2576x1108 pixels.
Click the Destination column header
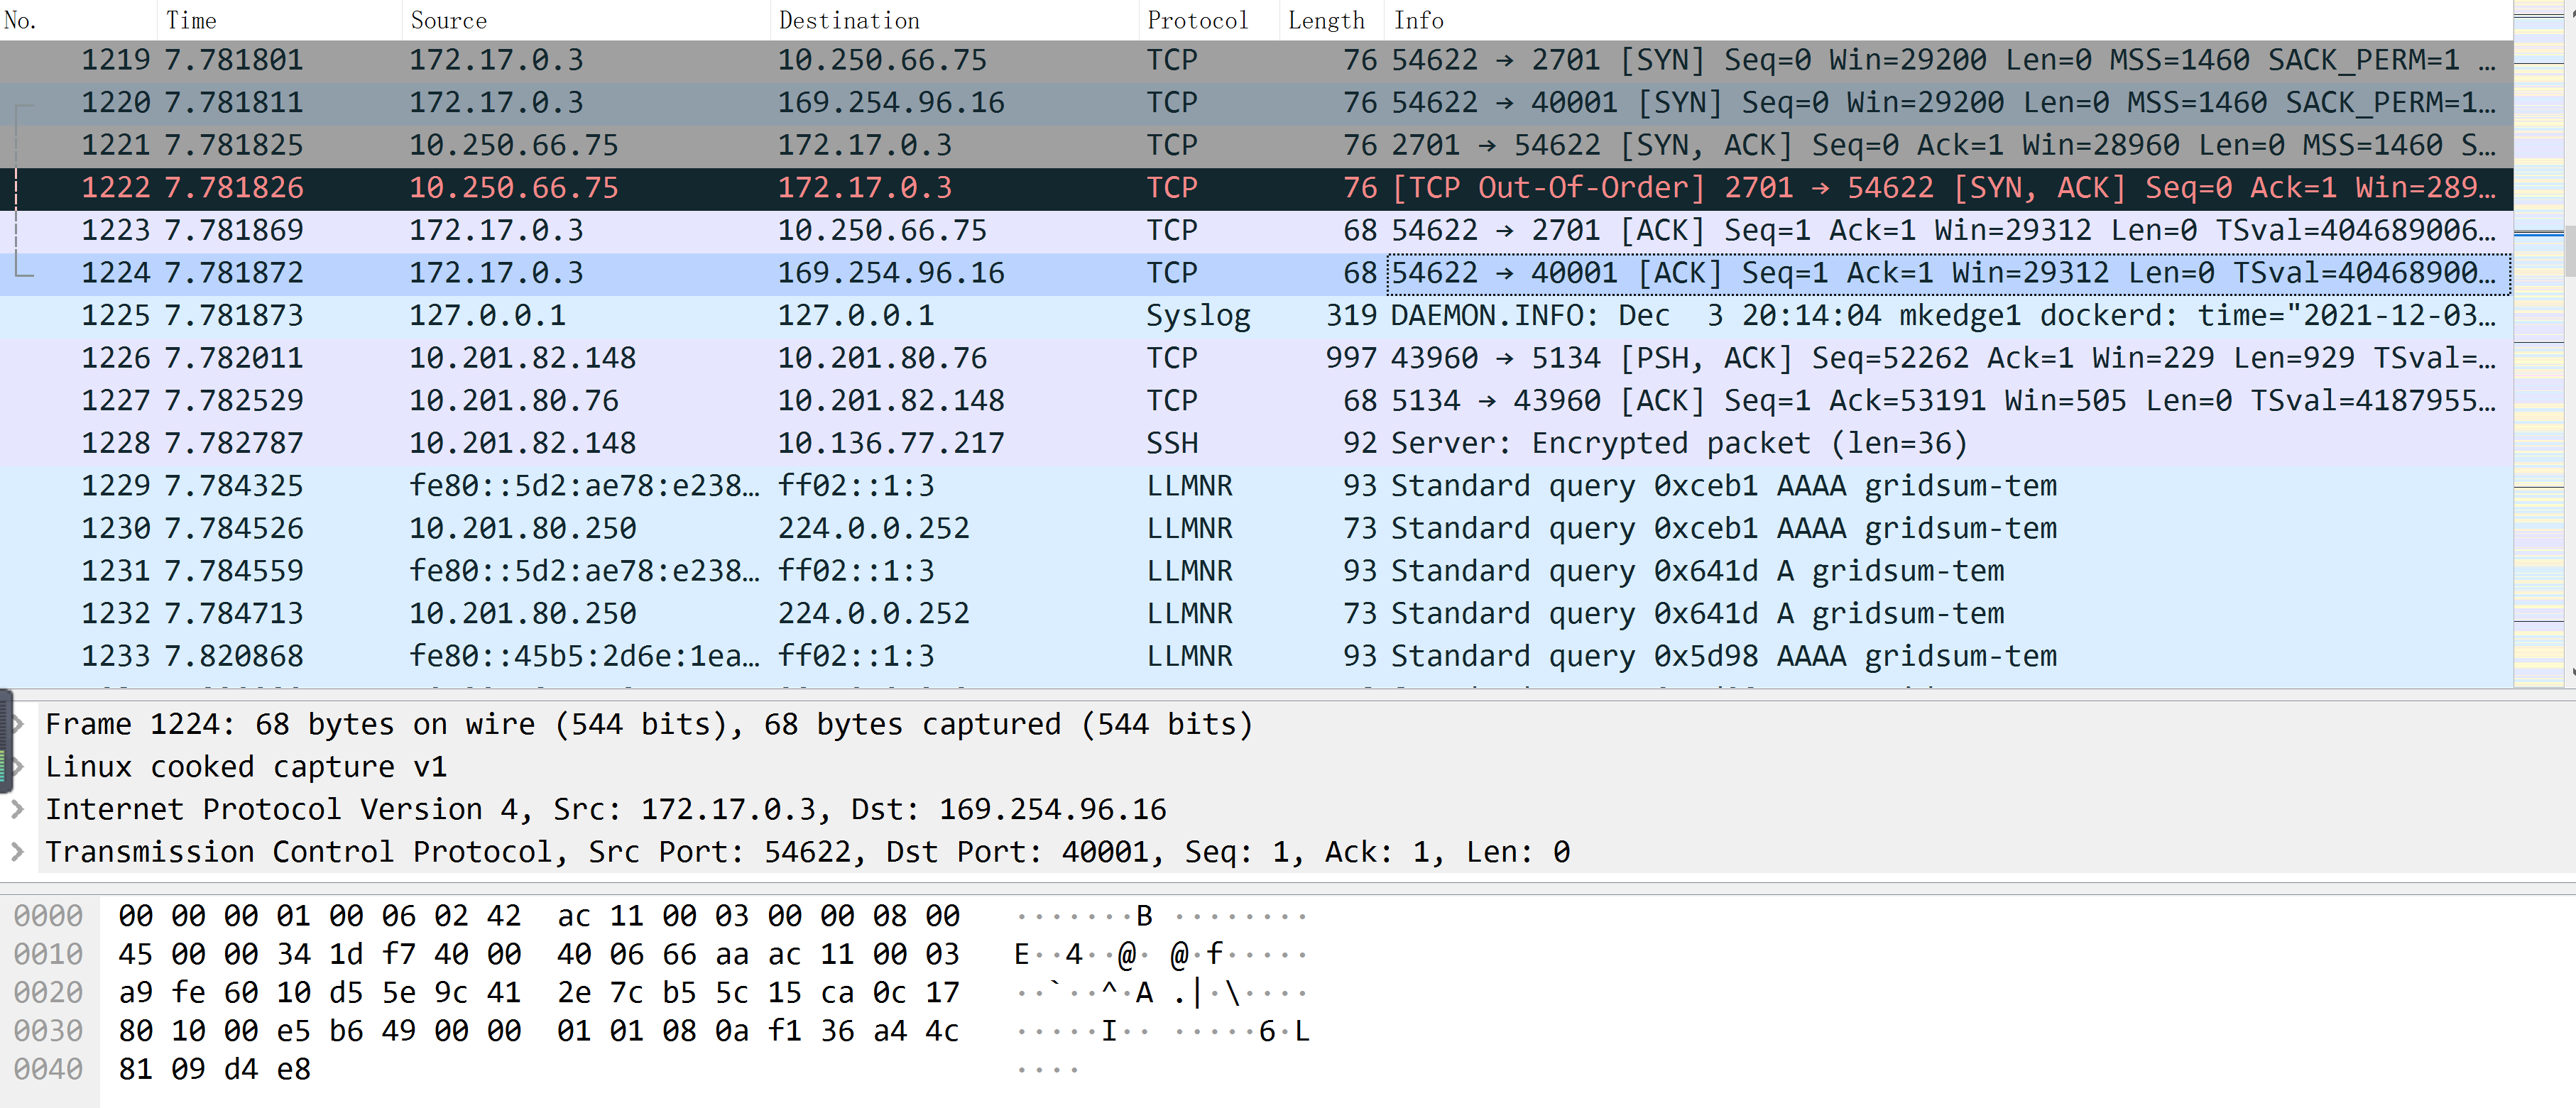click(848, 20)
